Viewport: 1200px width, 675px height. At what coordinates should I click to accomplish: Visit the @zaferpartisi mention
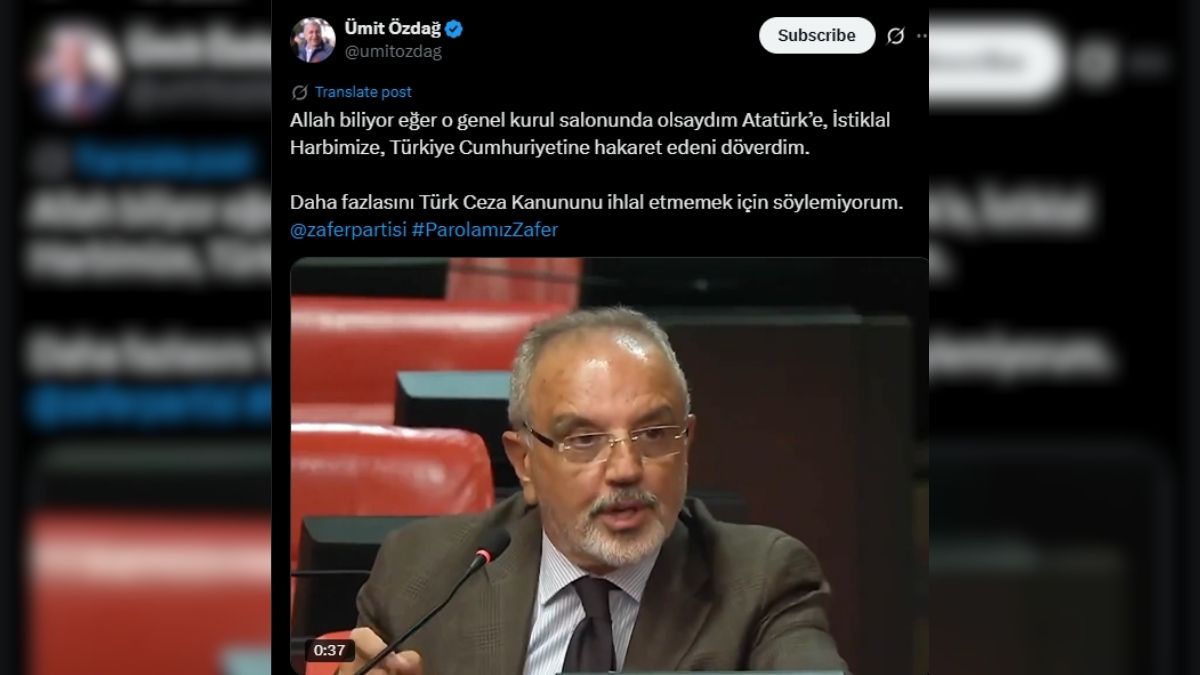click(348, 229)
